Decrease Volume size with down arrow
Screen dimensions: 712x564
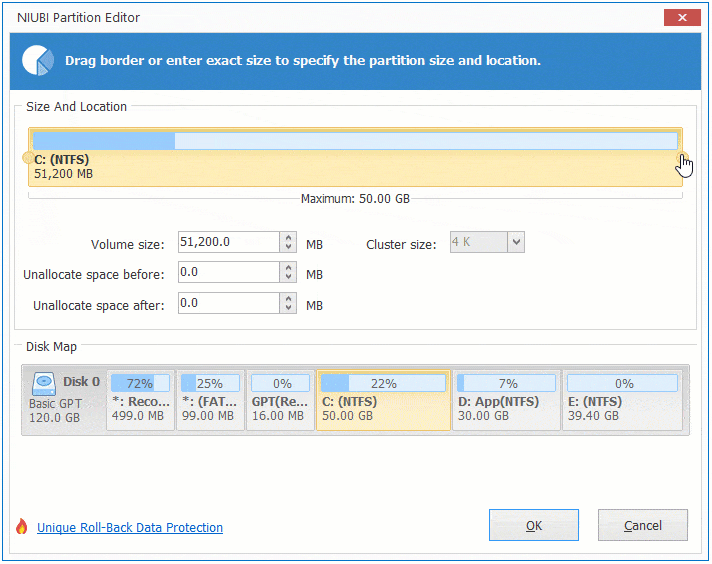point(289,248)
